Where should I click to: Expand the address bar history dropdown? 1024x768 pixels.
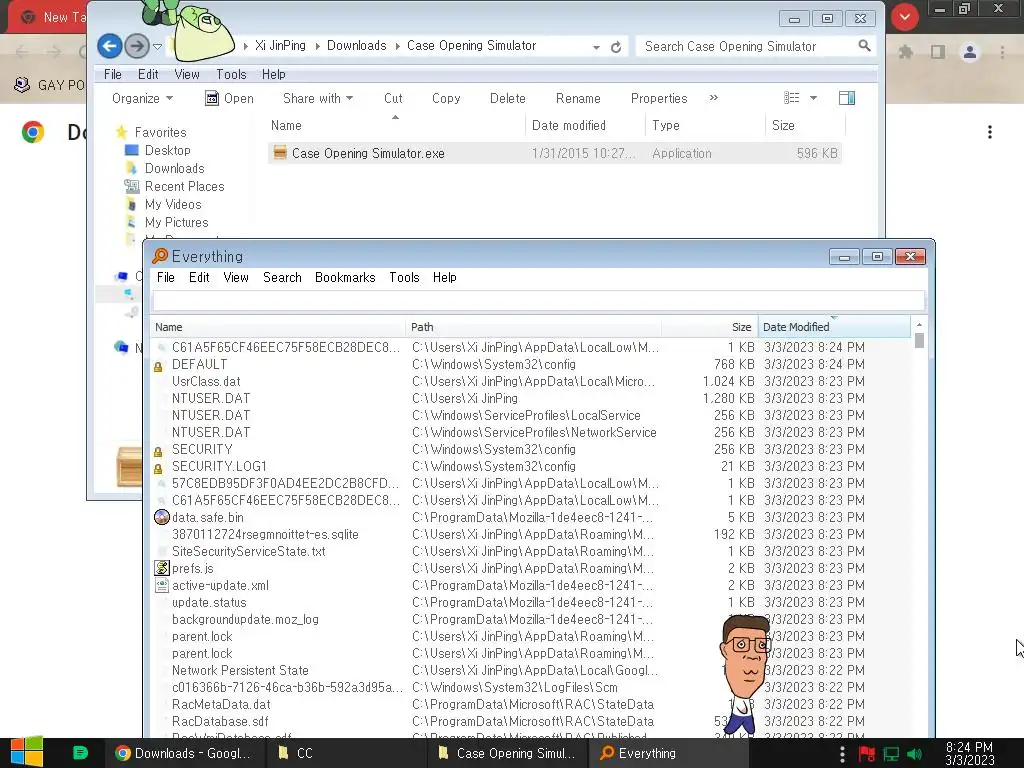(596, 47)
